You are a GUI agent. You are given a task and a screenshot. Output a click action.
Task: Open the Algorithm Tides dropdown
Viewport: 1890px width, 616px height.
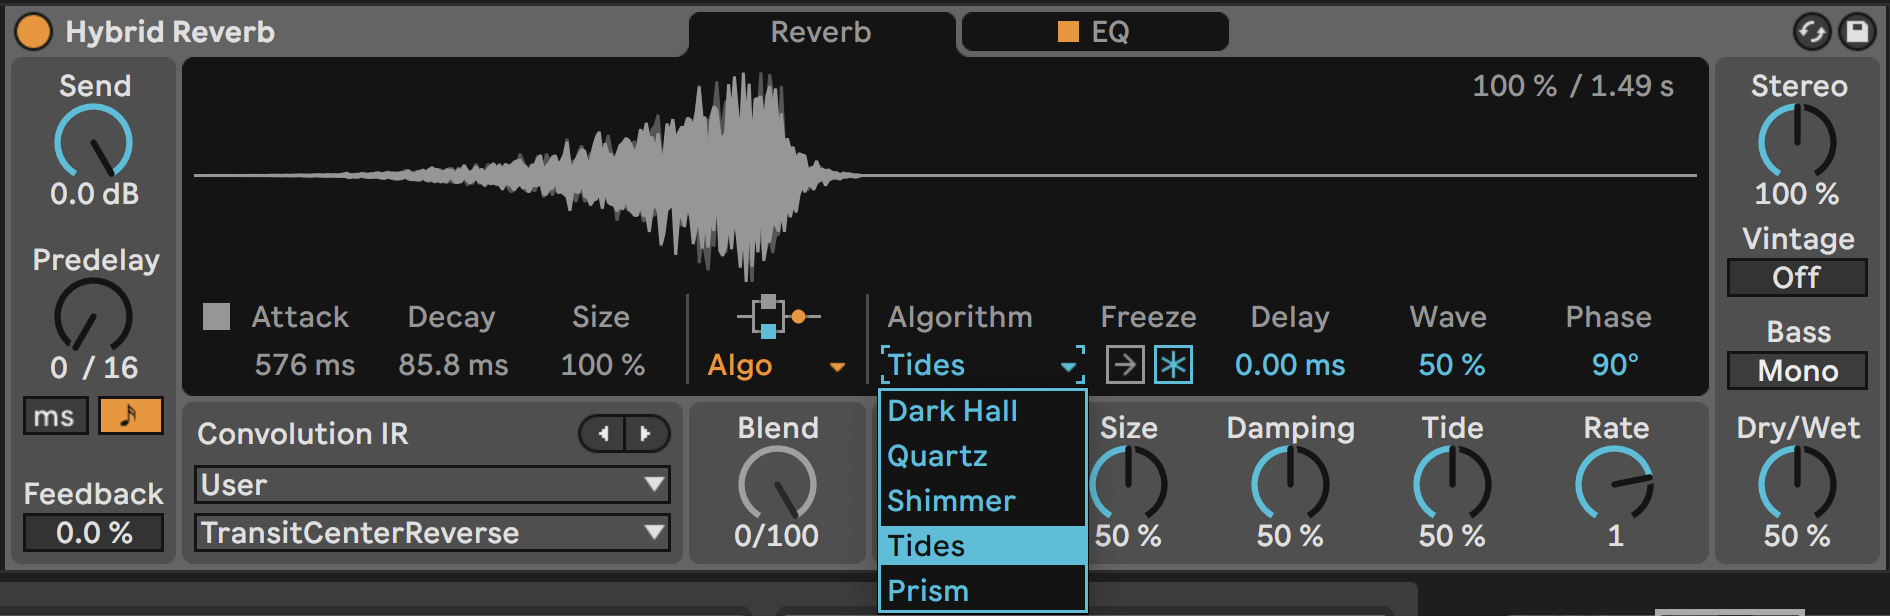pyautogui.click(x=983, y=366)
